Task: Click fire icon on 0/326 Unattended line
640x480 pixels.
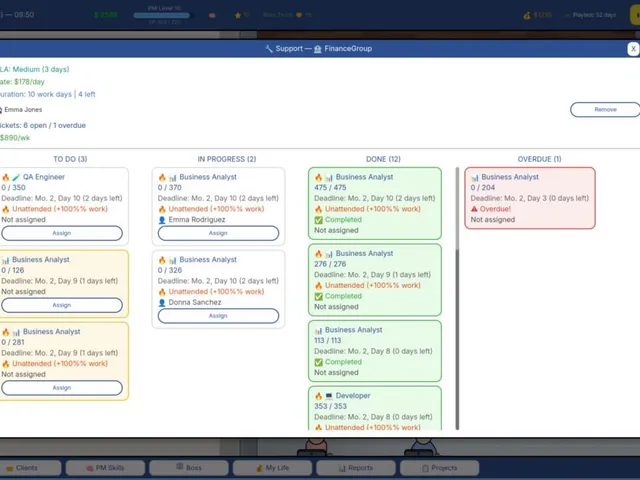Action: (162, 292)
